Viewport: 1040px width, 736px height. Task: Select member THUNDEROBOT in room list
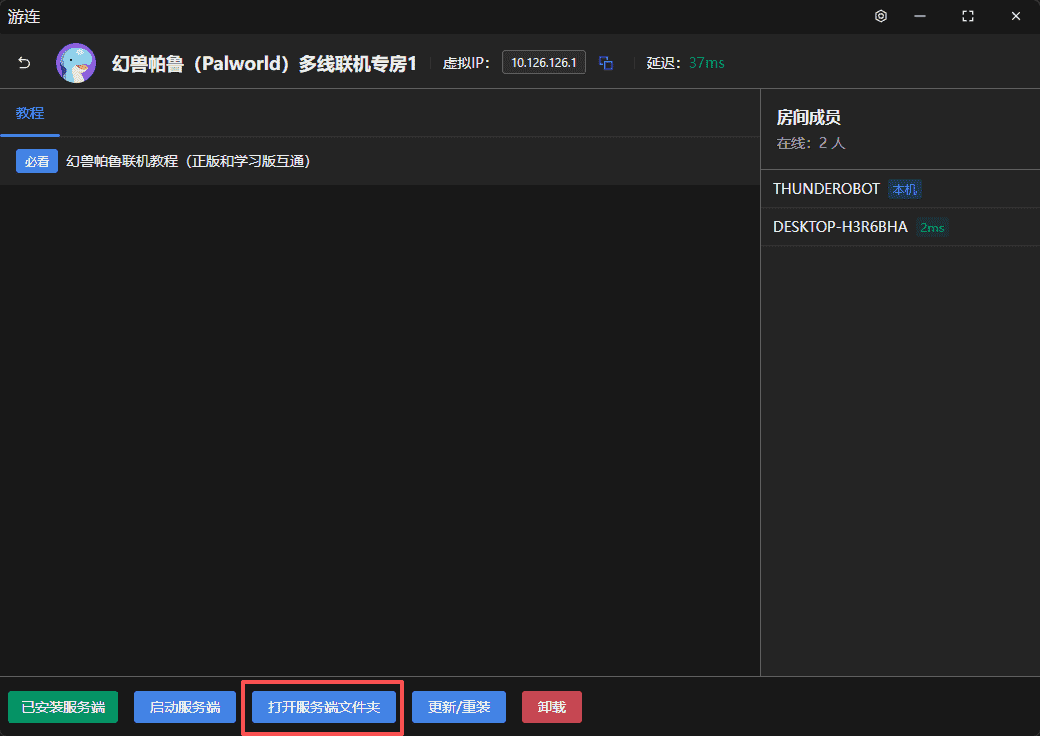(x=901, y=189)
